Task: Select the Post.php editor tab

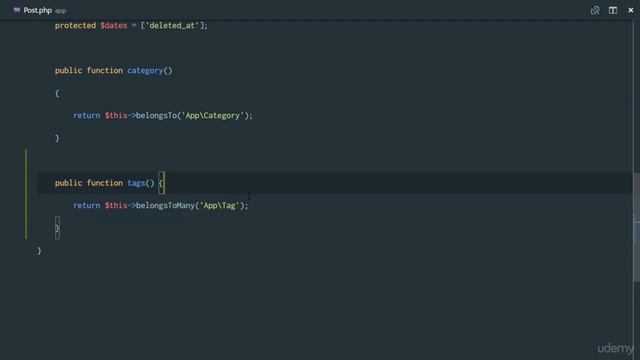Action: pos(39,10)
